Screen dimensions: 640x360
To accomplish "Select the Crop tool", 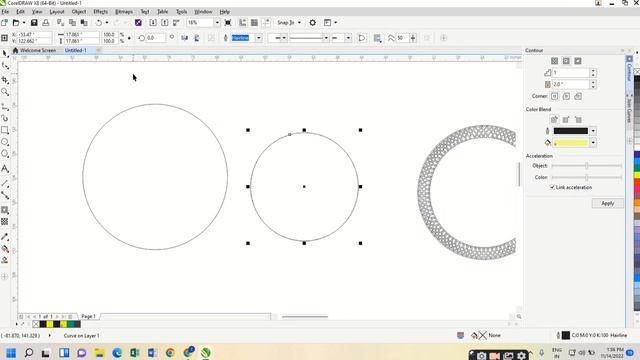I will [x=5, y=80].
